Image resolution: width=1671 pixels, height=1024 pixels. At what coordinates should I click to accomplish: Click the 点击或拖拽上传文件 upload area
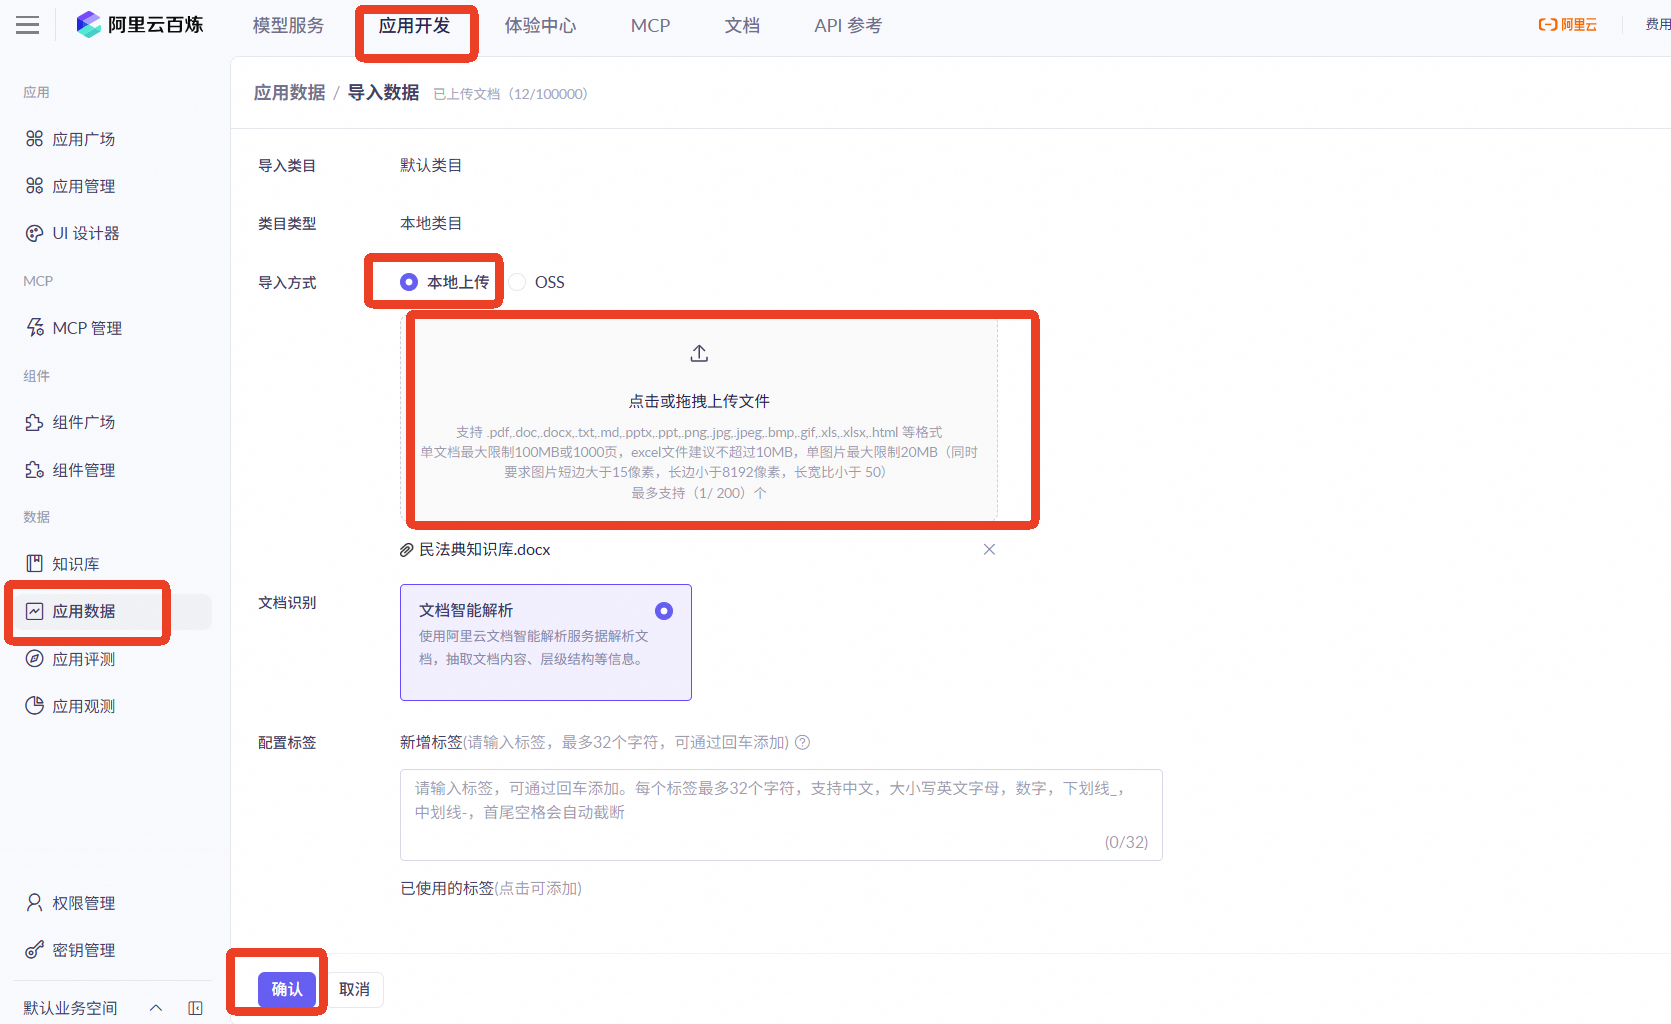[x=699, y=419]
